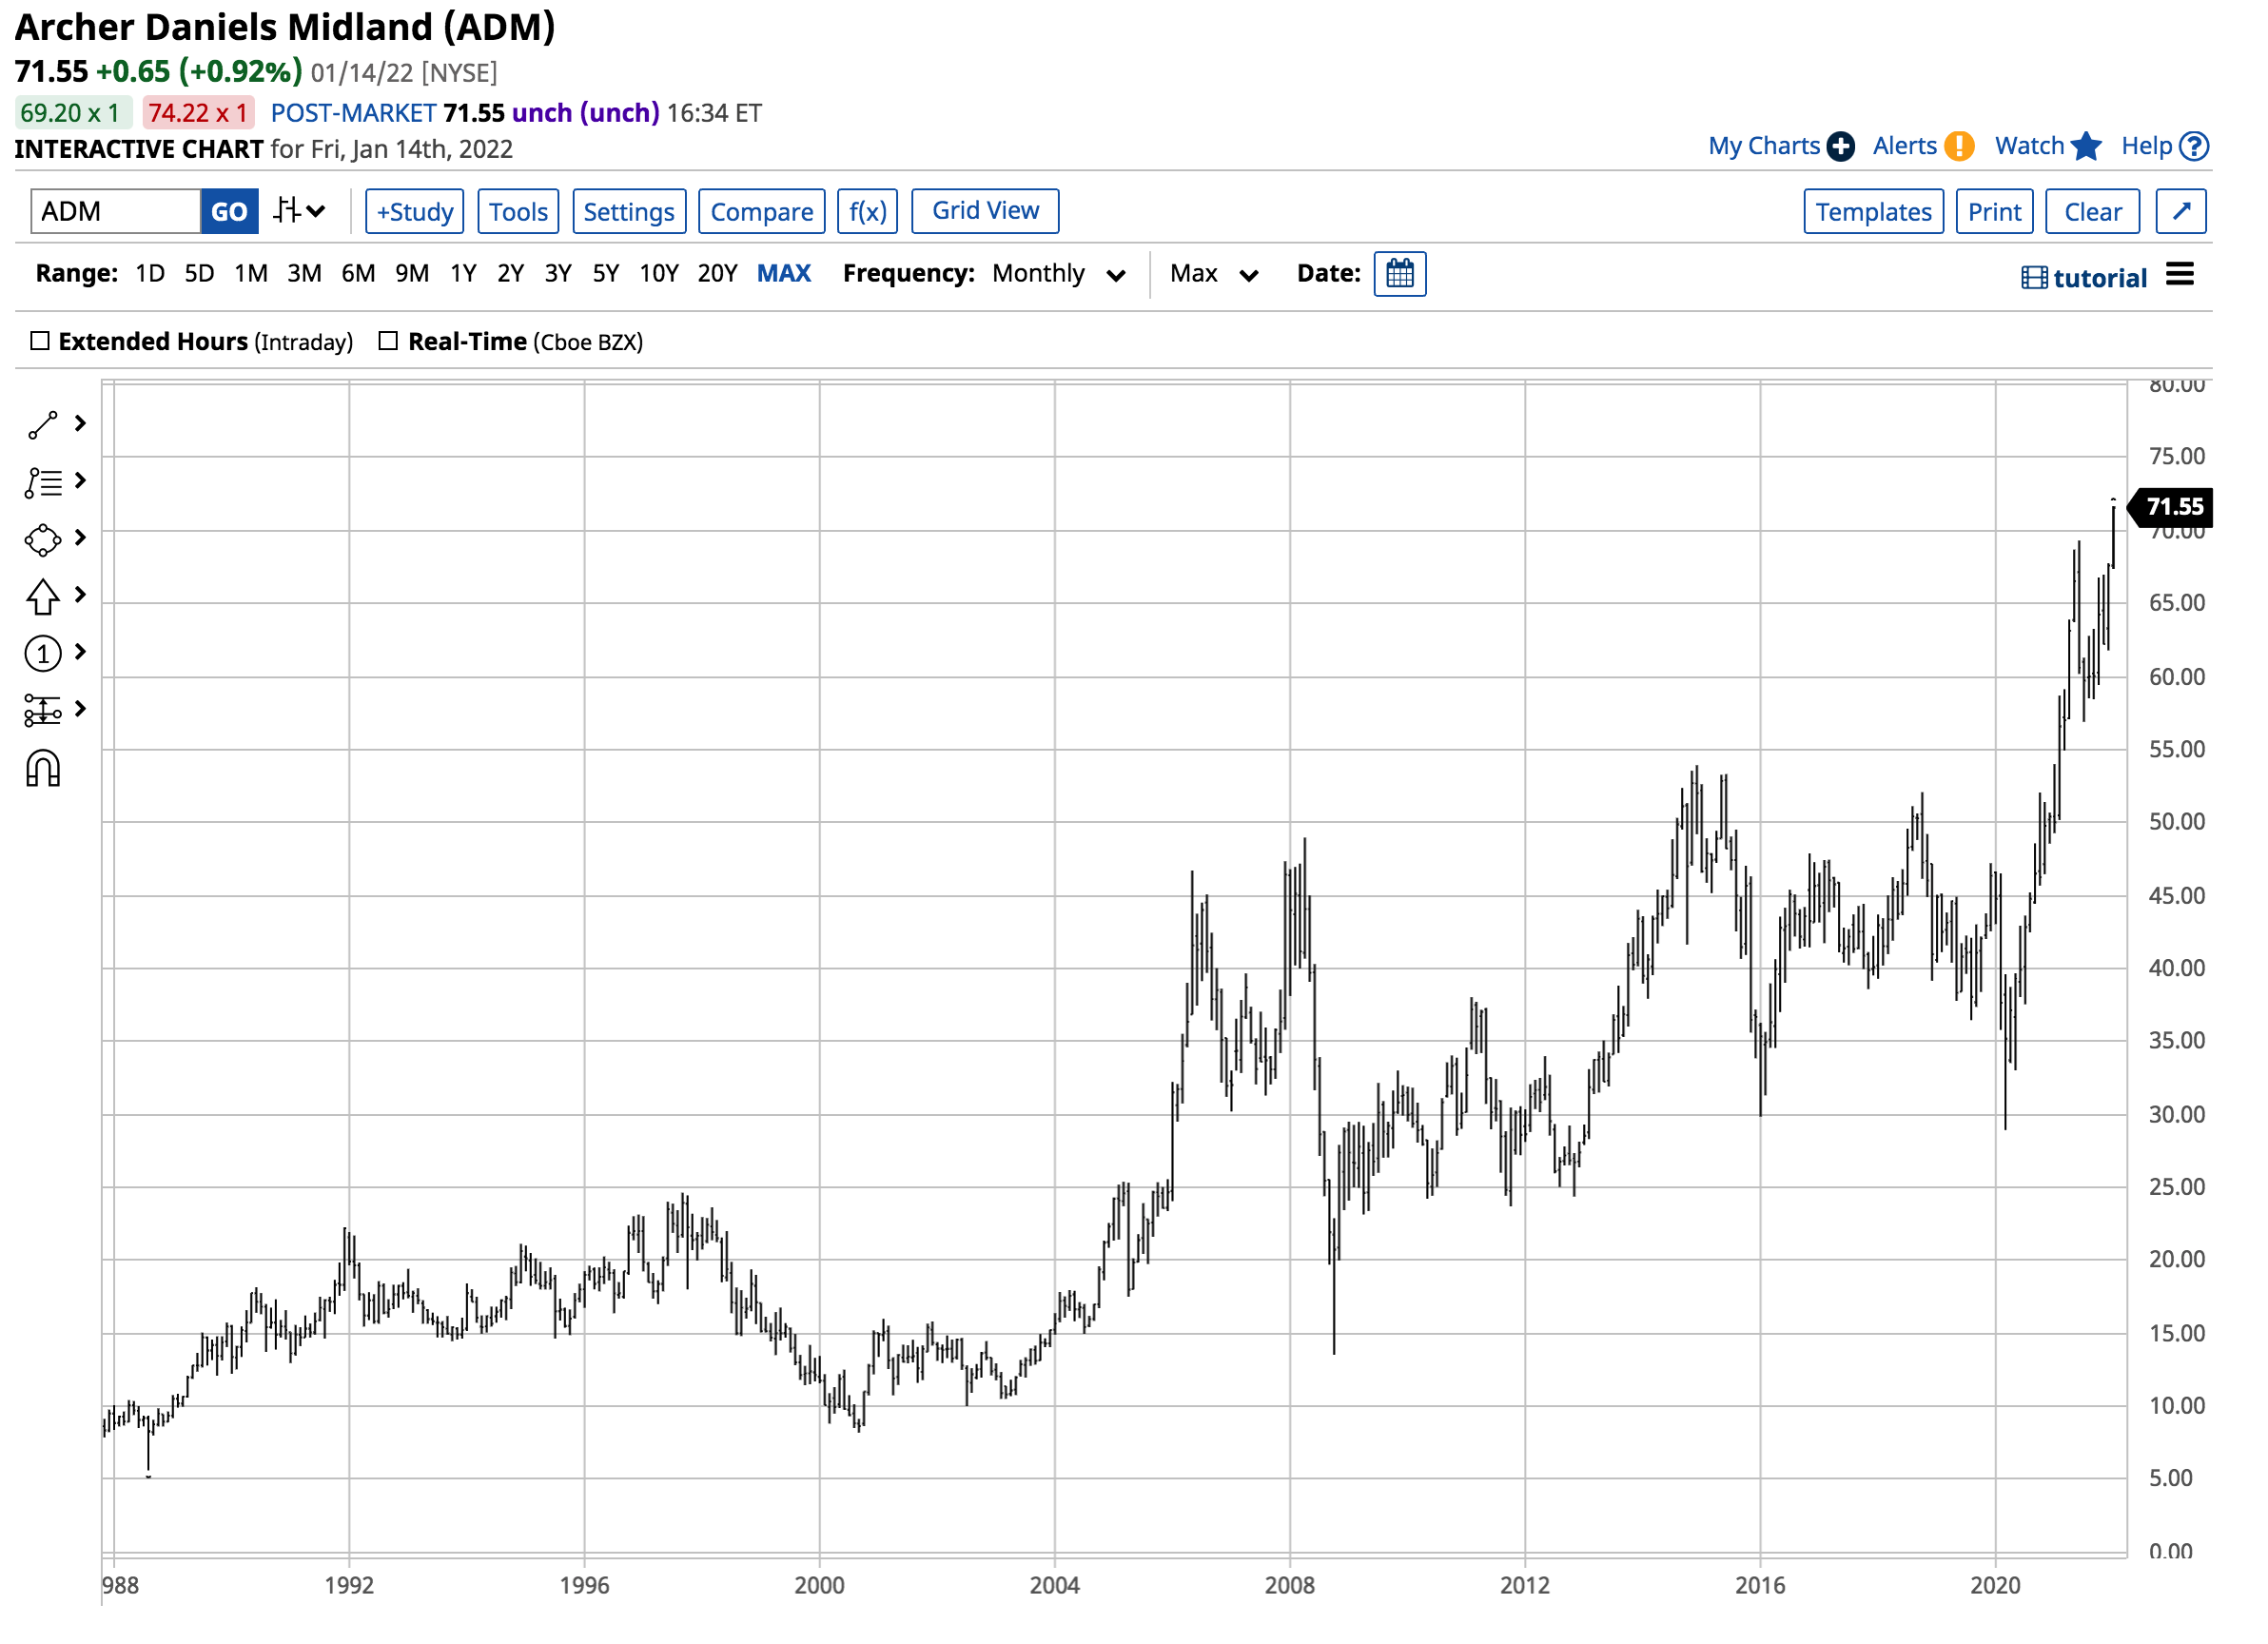Select the shapes drawing tool
The image size is (2268, 1644).
[43, 541]
